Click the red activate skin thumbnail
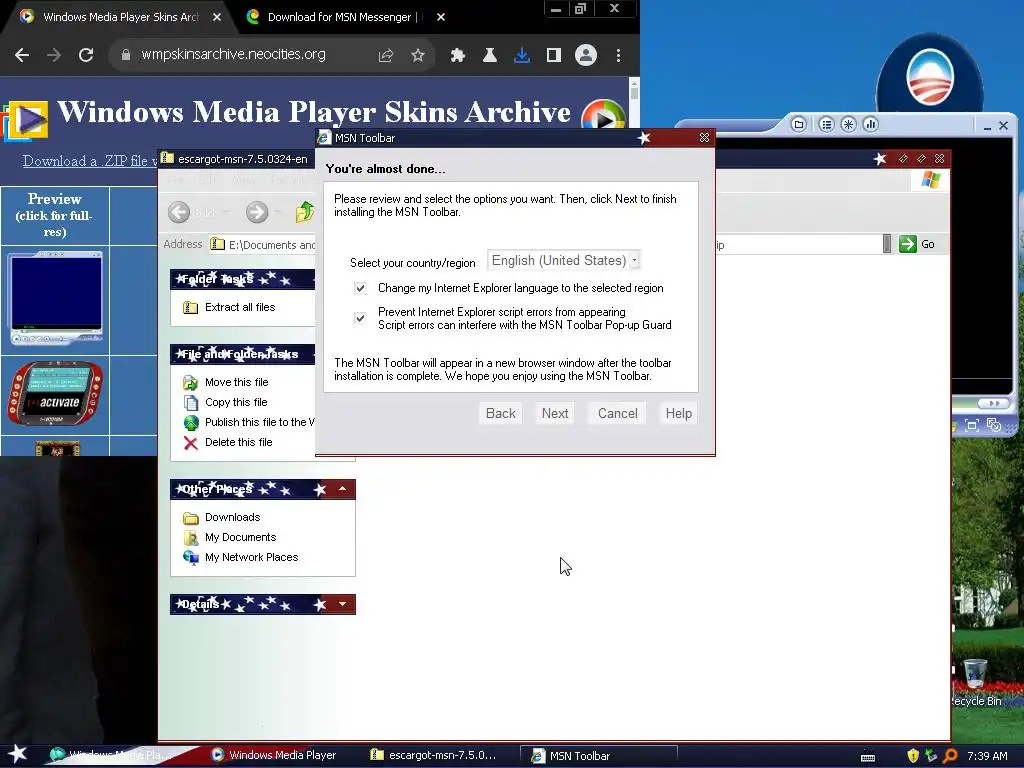Image resolution: width=1024 pixels, height=768 pixels. 56,393
